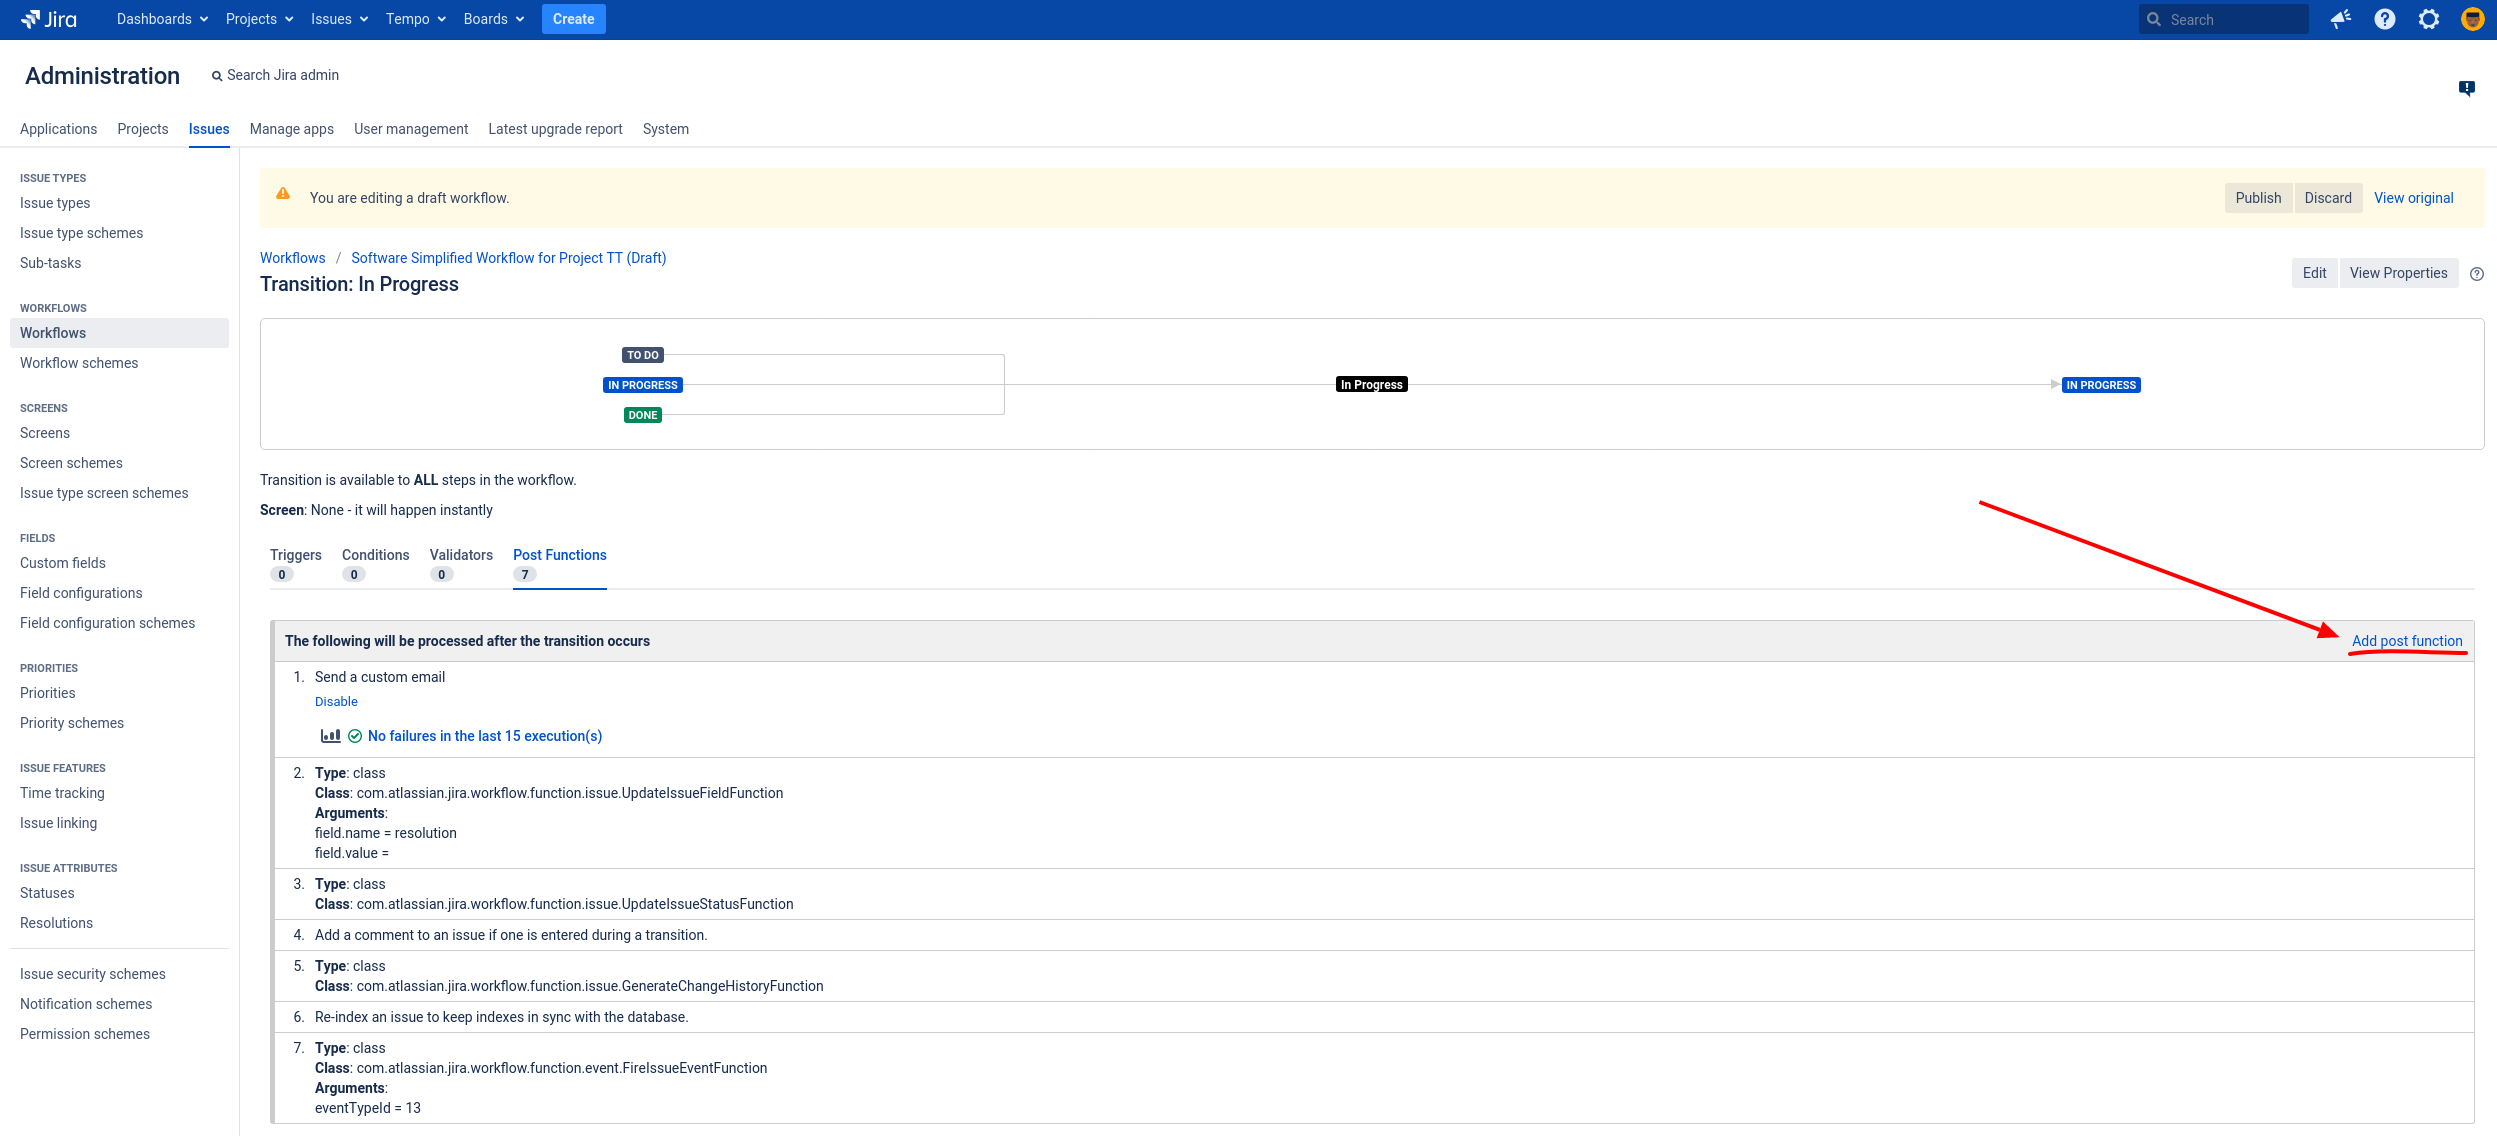Click the Add post function link
Image resolution: width=2497 pixels, height=1136 pixels.
tap(2406, 641)
